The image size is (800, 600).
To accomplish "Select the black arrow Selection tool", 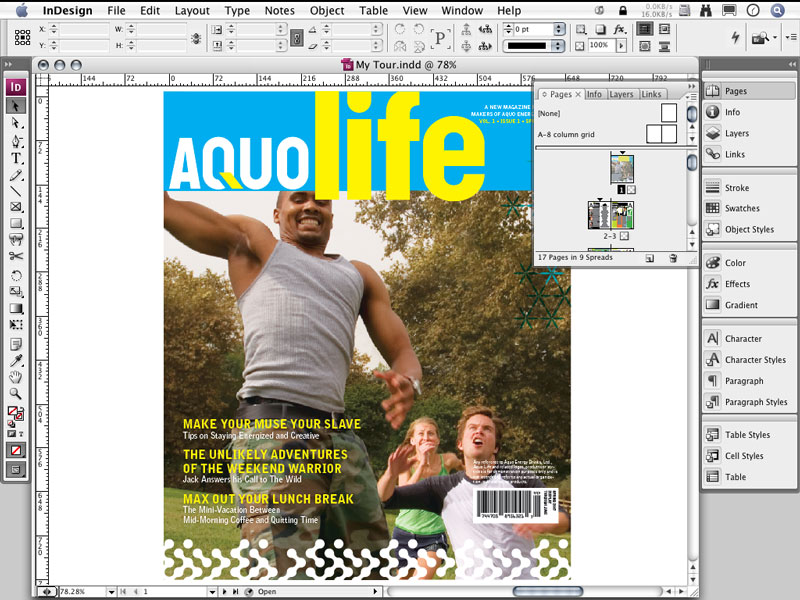I will (x=16, y=106).
